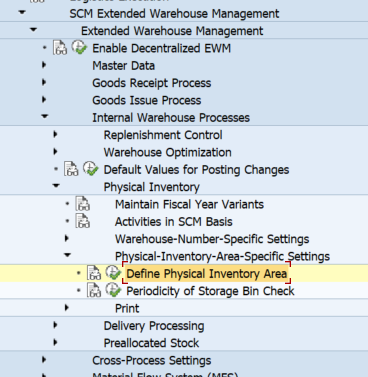Open documentation icon for Activities in SCM Basis
This screenshot has width=368, height=377.
point(83,221)
